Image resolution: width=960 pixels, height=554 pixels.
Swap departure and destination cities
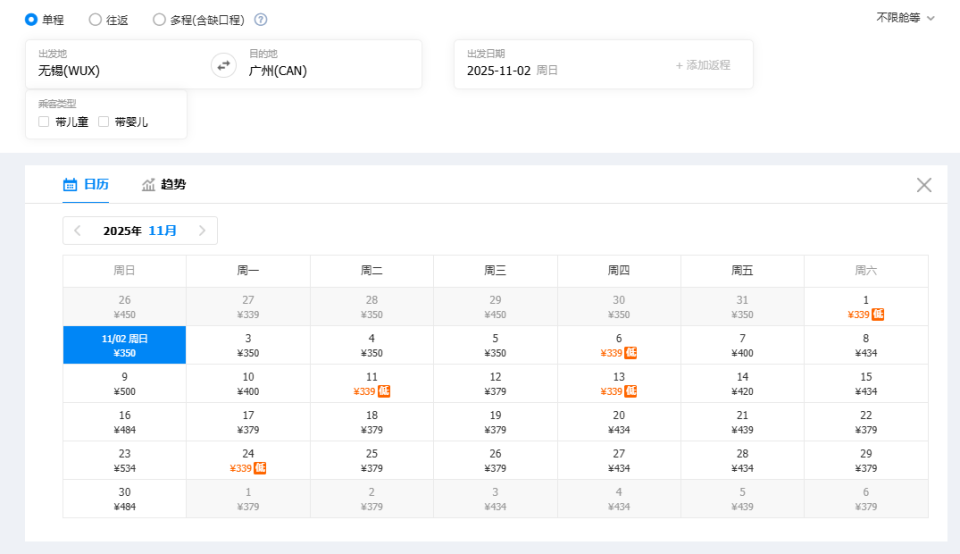(224, 65)
